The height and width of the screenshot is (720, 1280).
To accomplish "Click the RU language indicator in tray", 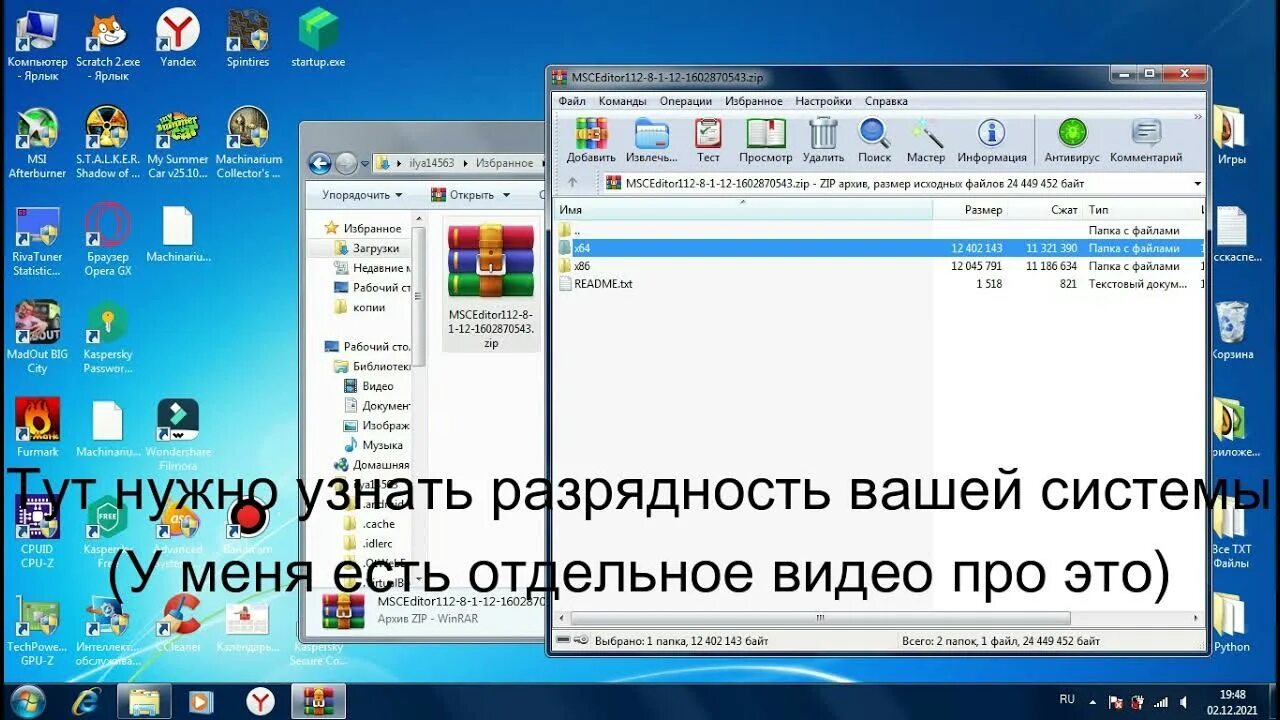I will pyautogui.click(x=1067, y=699).
